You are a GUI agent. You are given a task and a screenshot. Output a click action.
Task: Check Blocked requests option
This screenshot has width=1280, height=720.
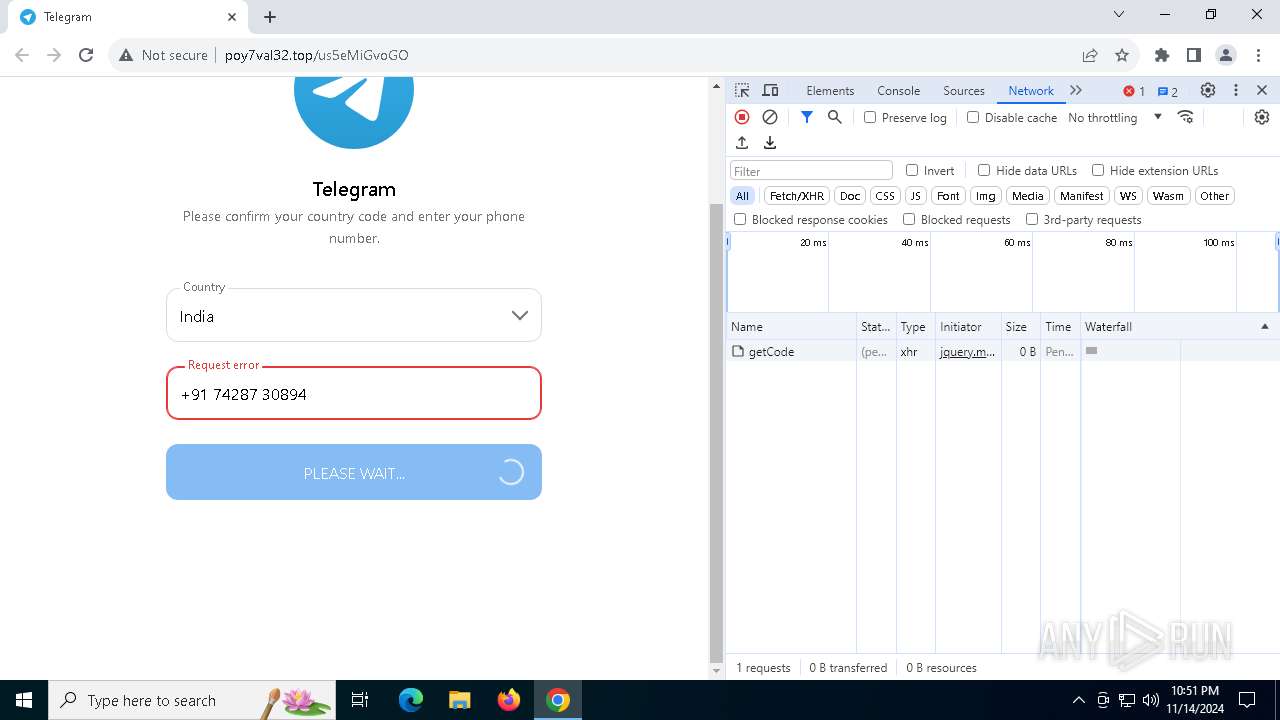(x=909, y=219)
